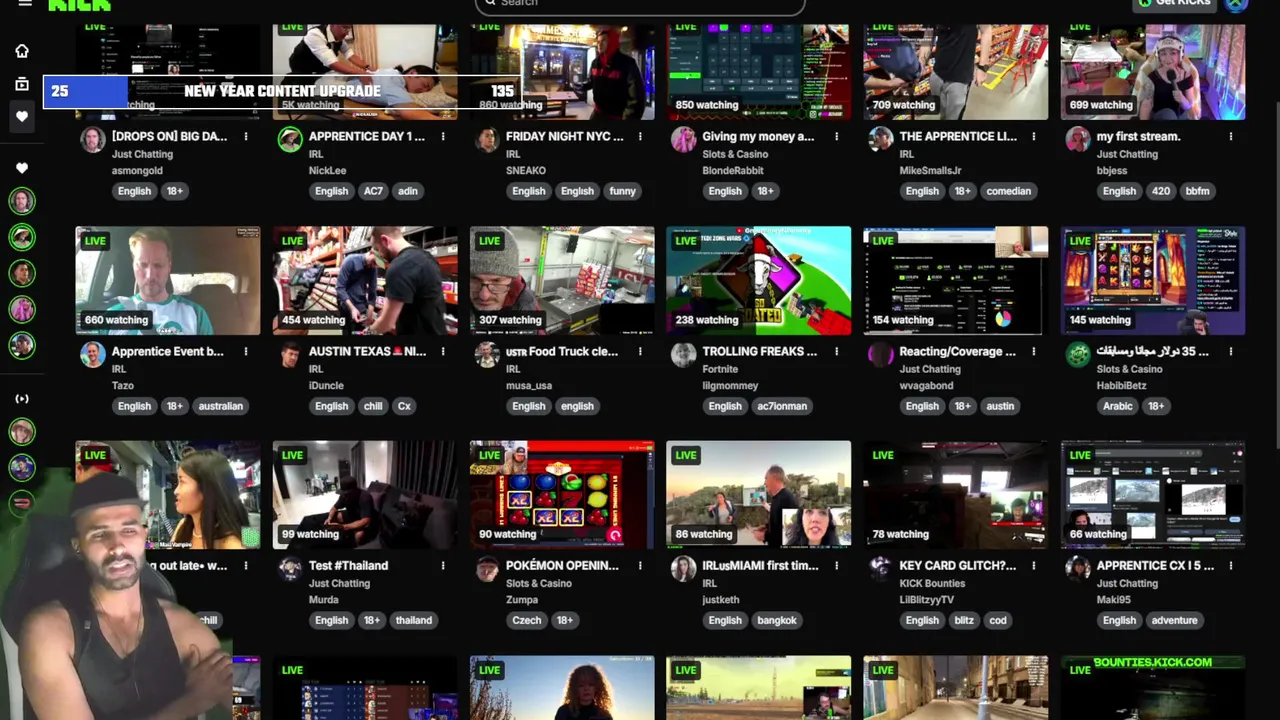Open 'KEY CARD GLITCH?...' stream title
1280x720 pixels.
click(x=957, y=565)
